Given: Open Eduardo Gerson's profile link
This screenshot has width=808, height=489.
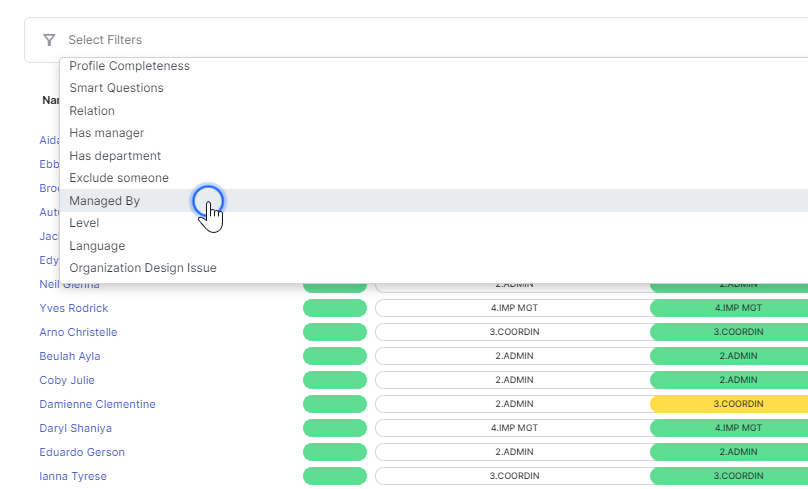Looking at the screenshot, I should (x=81, y=452).
